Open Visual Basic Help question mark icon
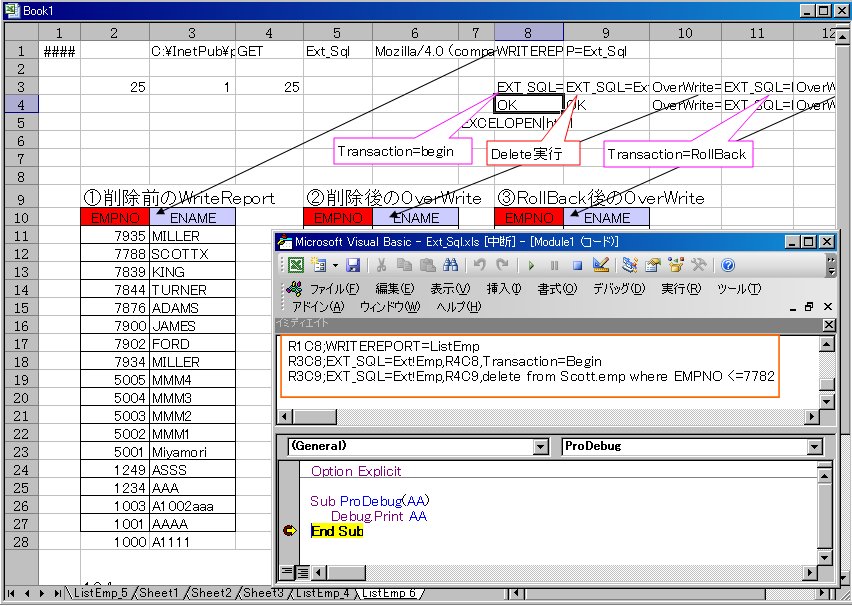This screenshot has width=852, height=606. (728, 265)
